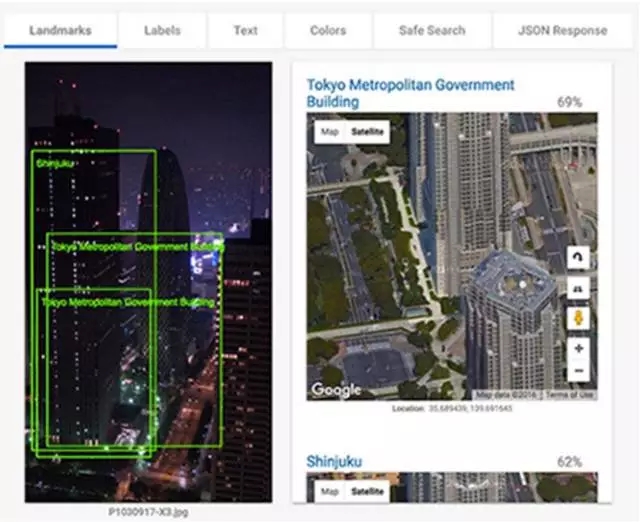Click the Shinjuku result heading
The width and height of the screenshot is (640, 522).
click(x=334, y=461)
